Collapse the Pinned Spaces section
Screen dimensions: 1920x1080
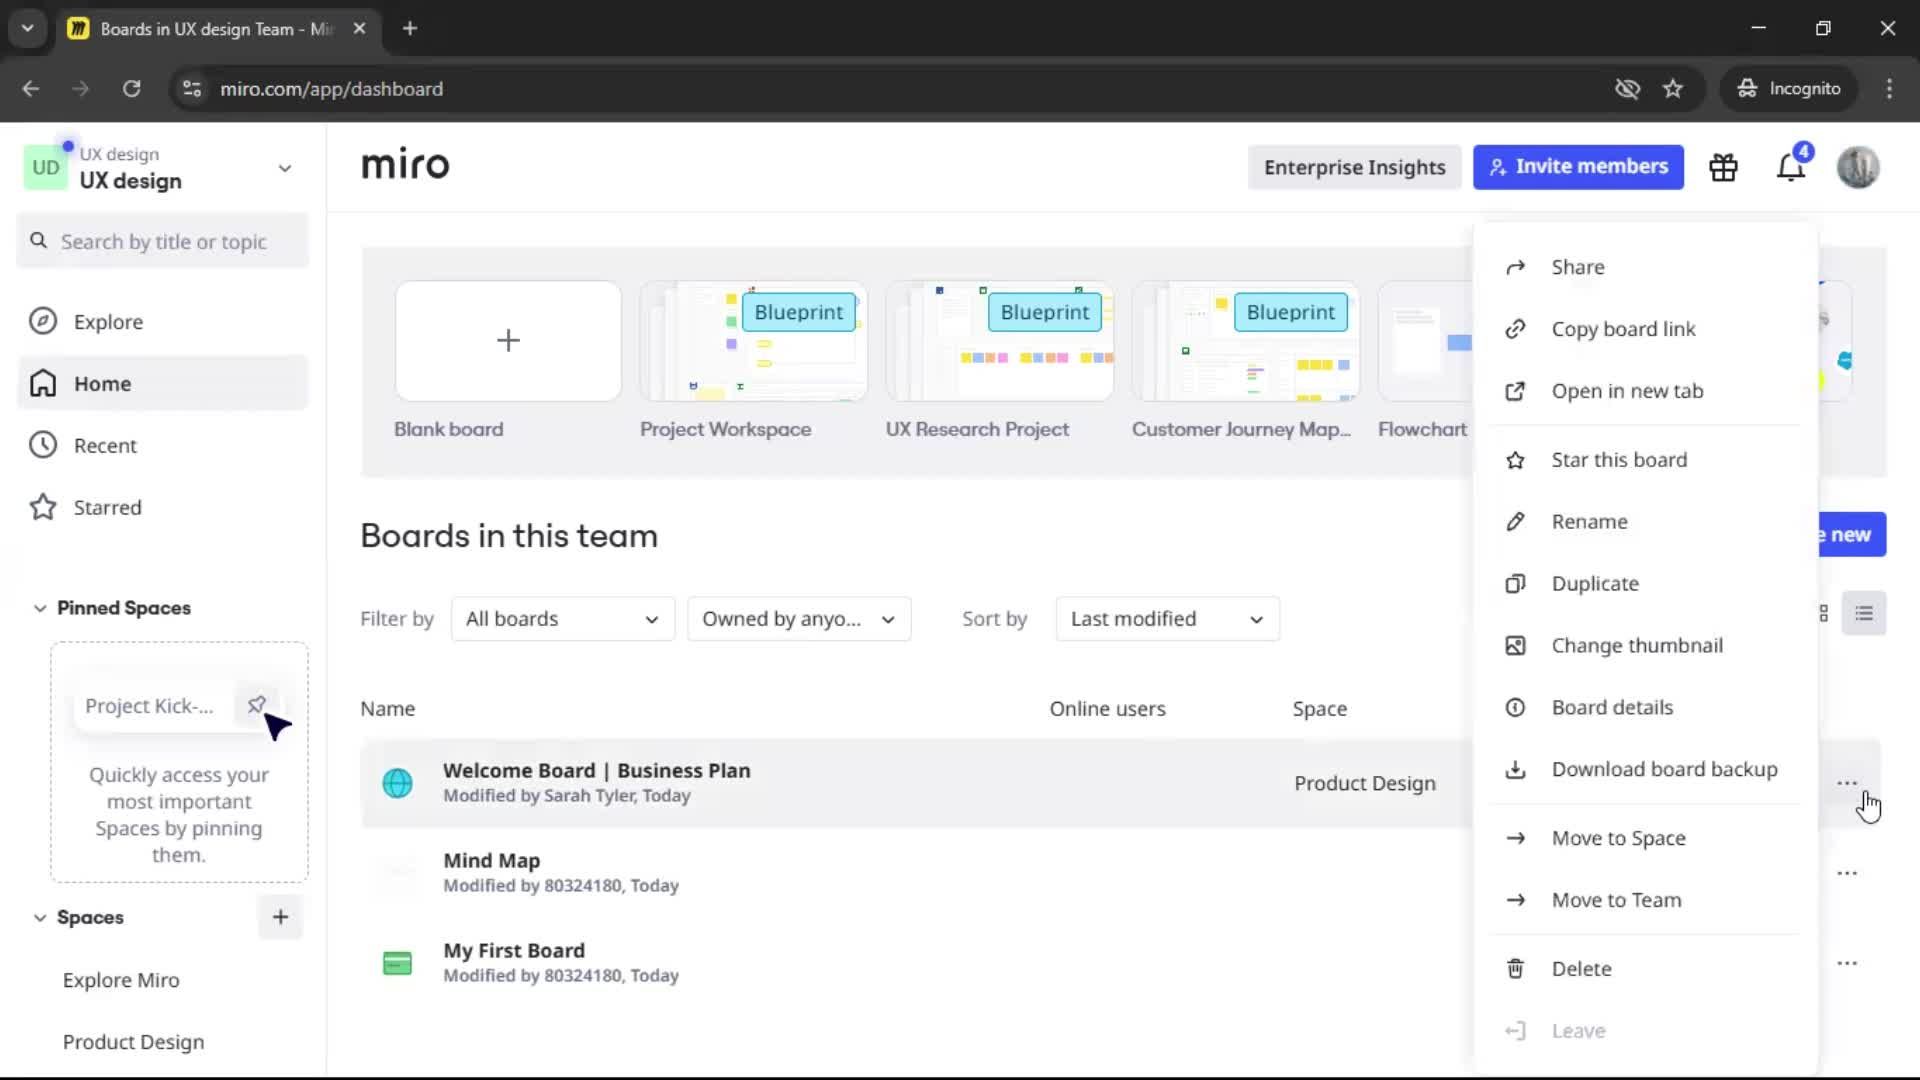[x=40, y=608]
